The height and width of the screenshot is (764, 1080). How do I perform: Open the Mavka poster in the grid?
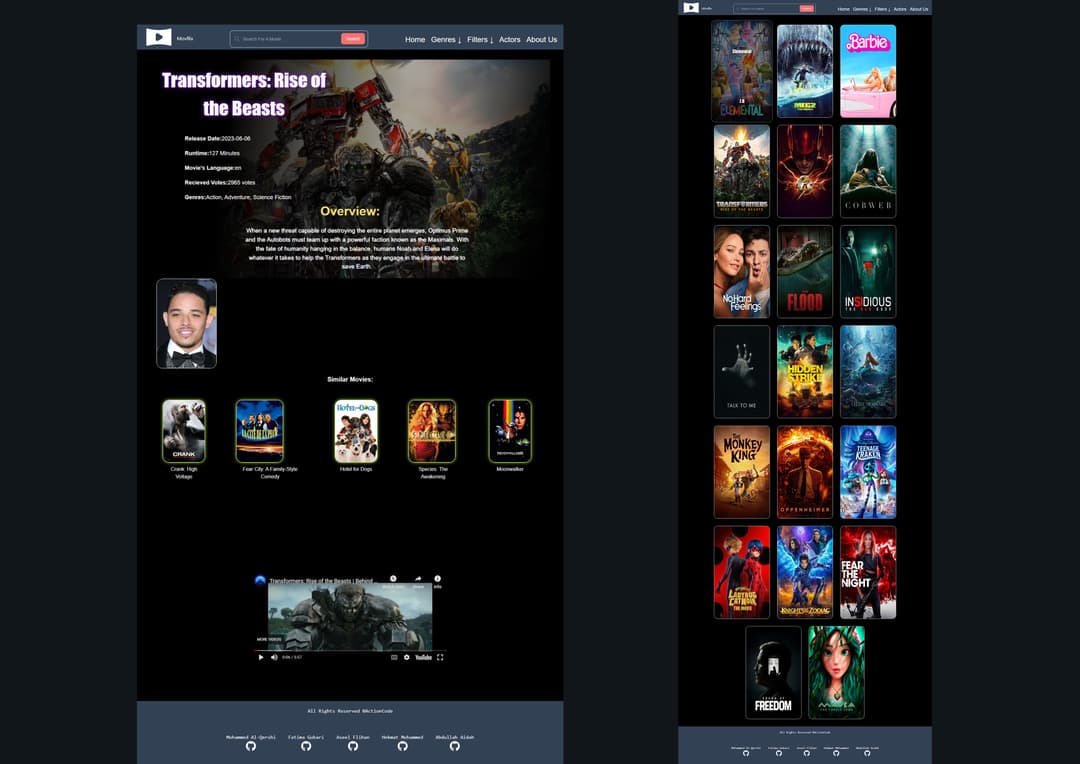pyautogui.click(x=837, y=672)
